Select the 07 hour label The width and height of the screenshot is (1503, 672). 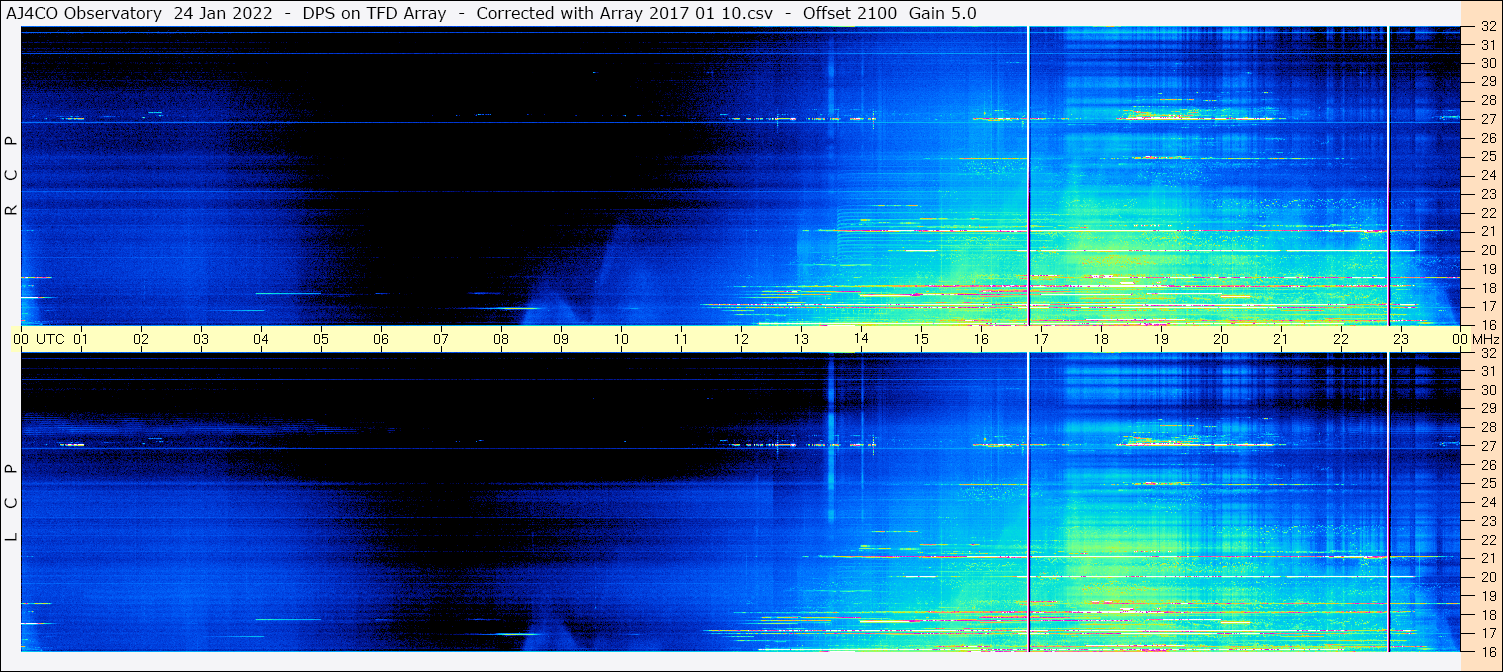[x=441, y=339]
